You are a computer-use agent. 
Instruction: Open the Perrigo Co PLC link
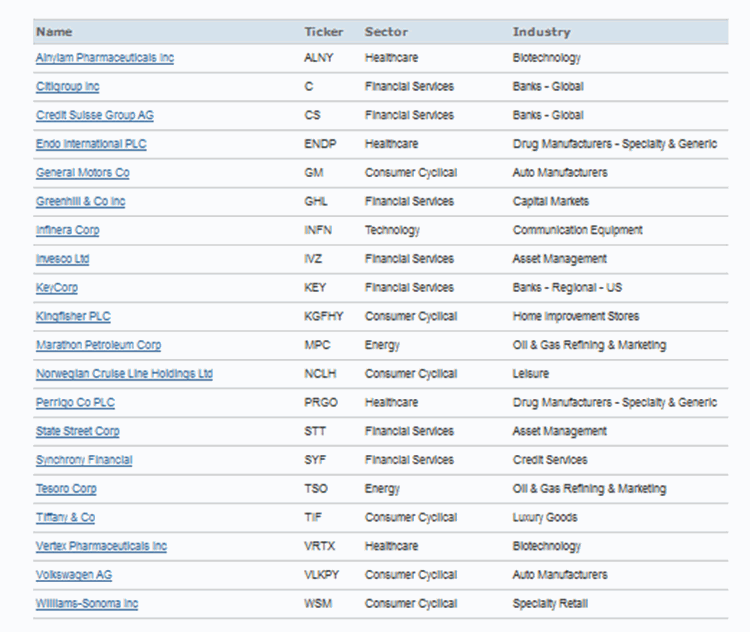coord(75,402)
